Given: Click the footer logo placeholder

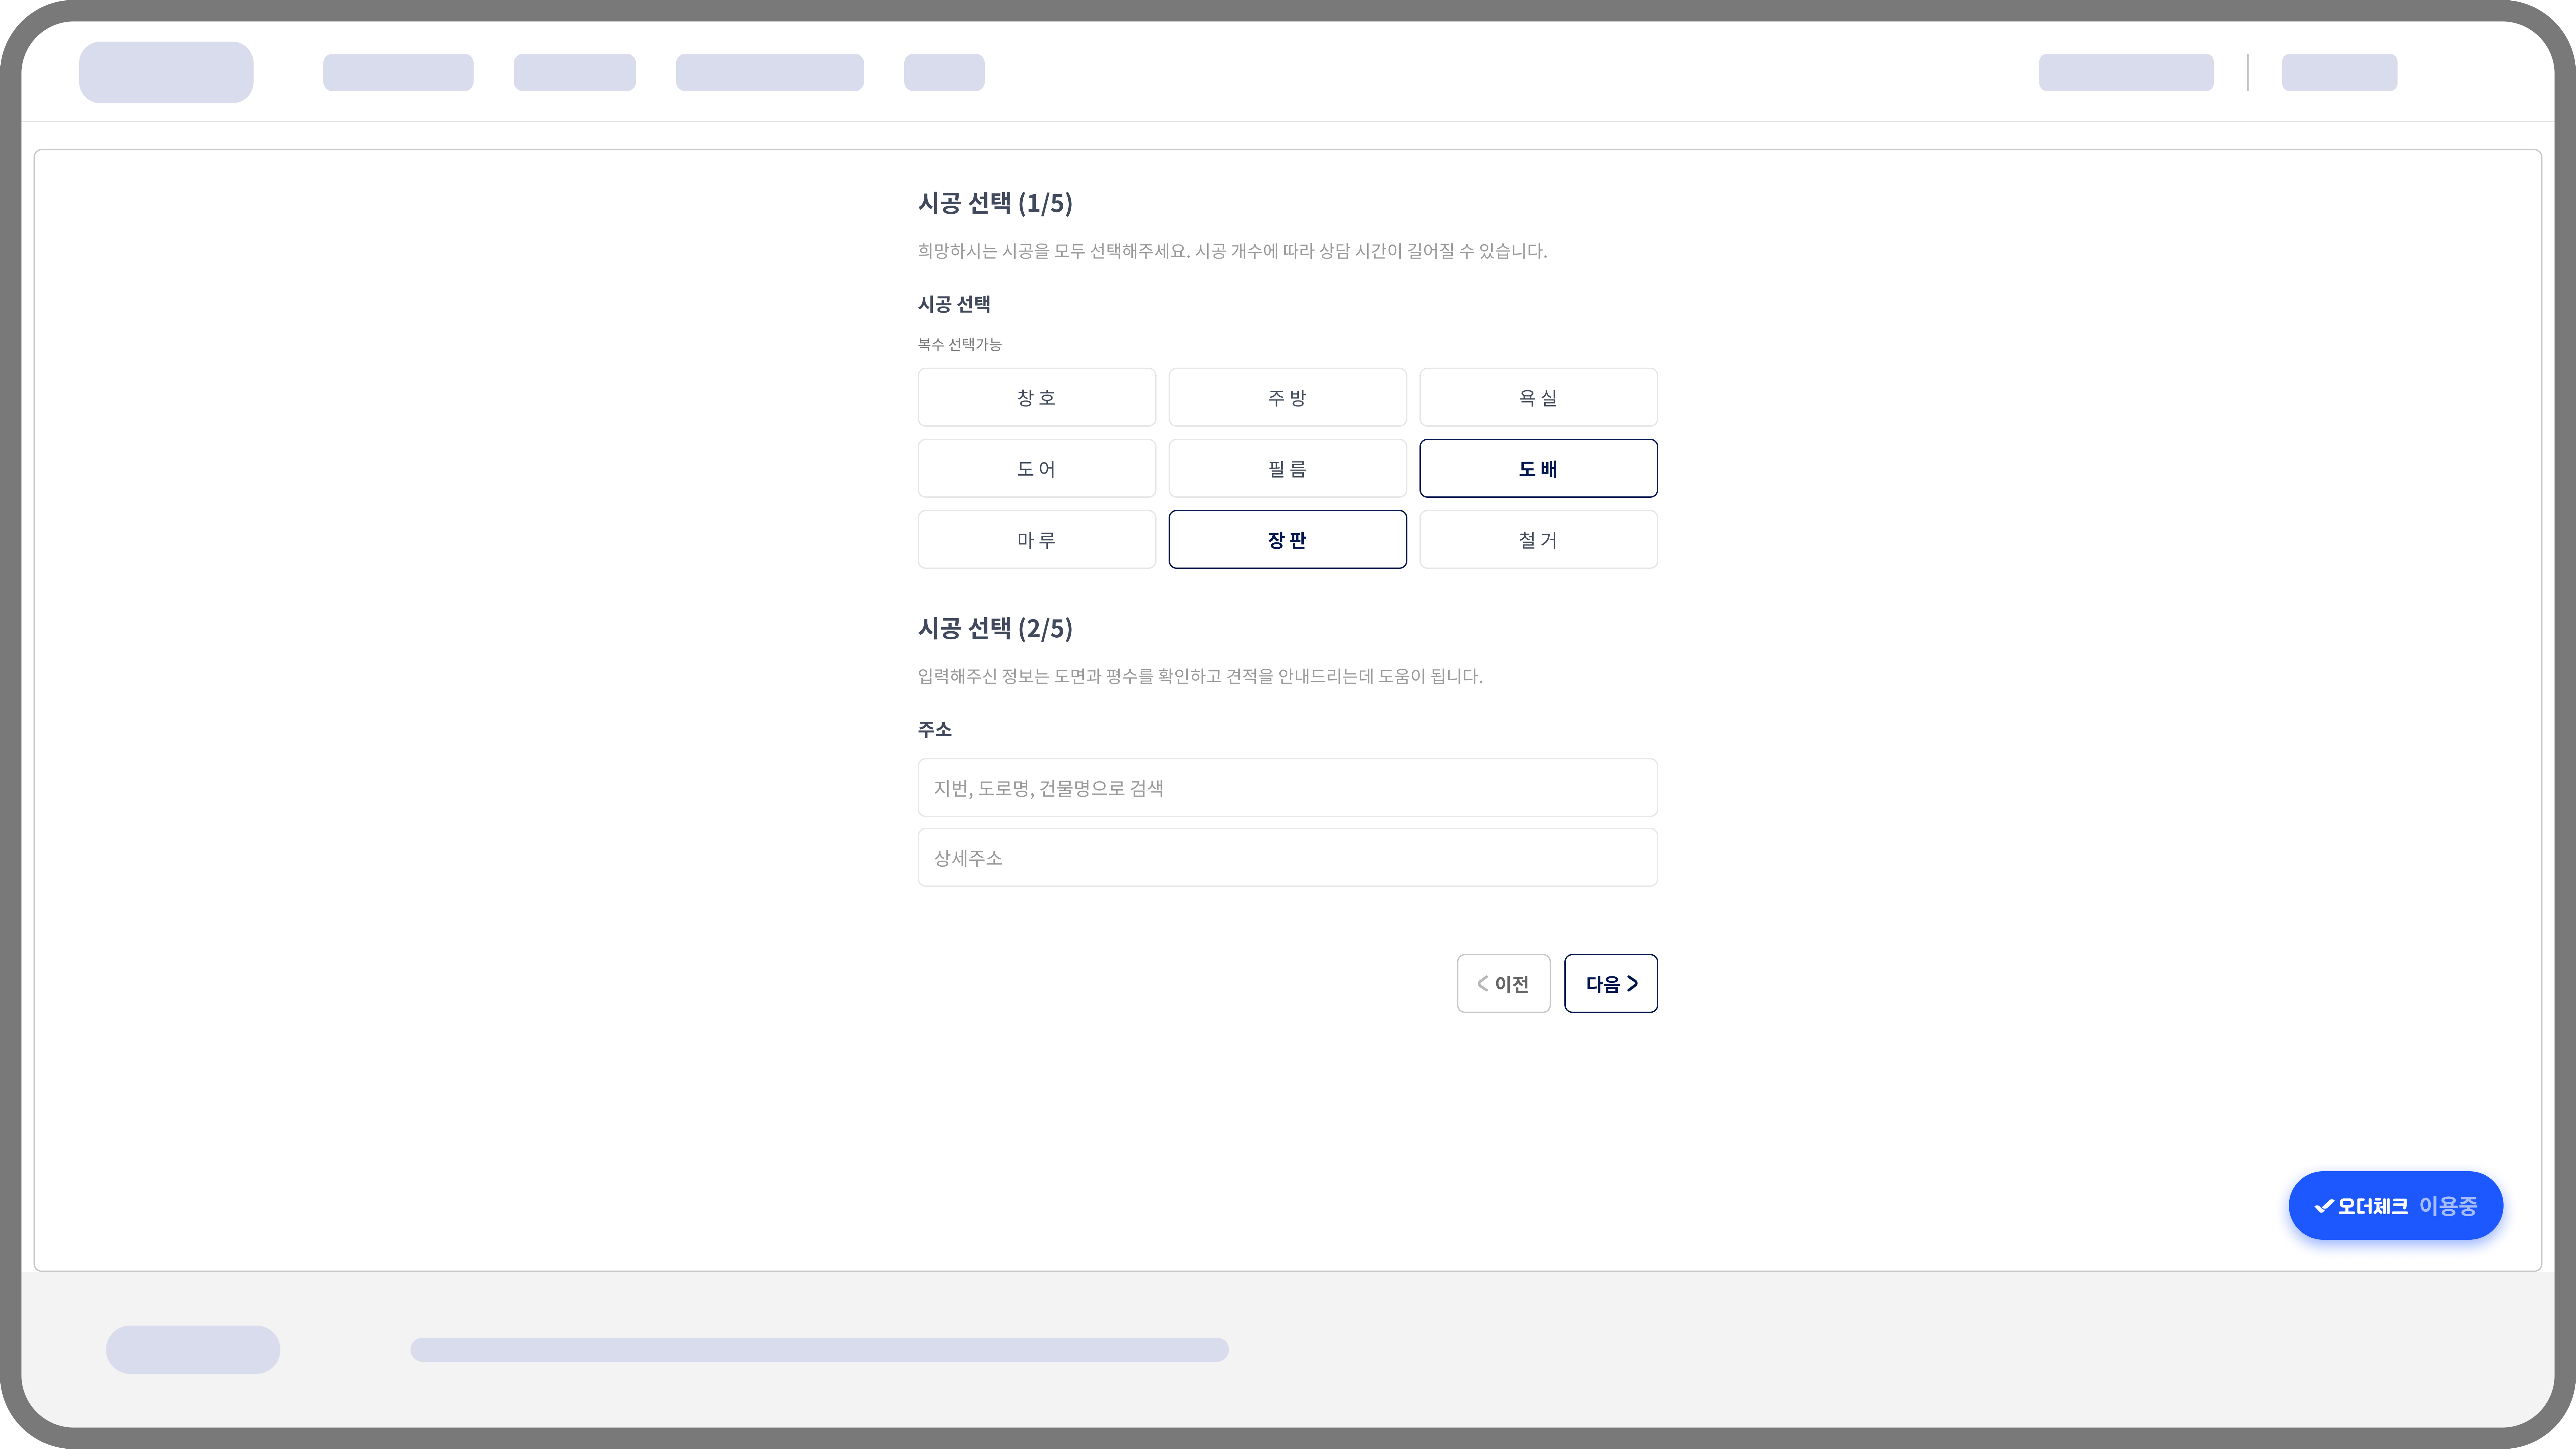Looking at the screenshot, I should 193,1349.
